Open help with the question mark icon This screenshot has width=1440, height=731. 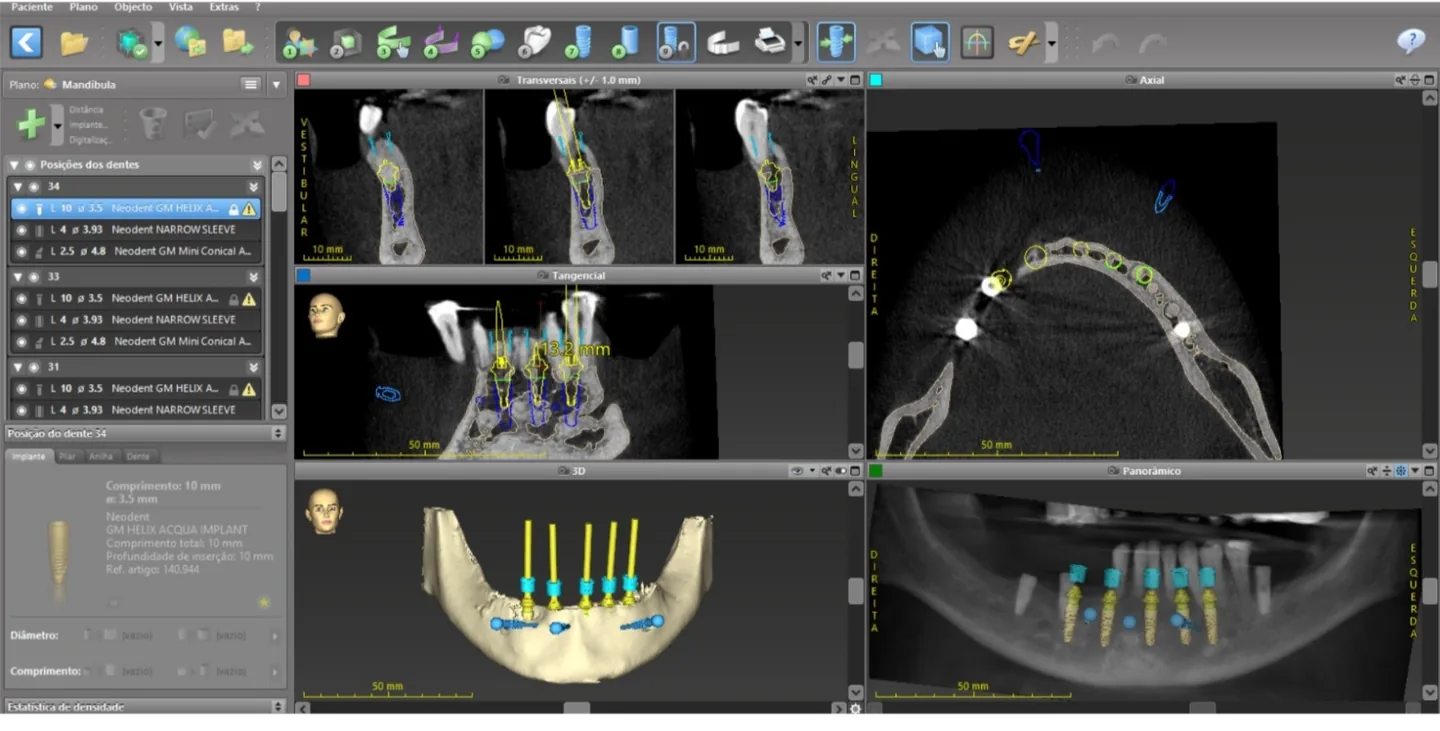[x=1411, y=42]
